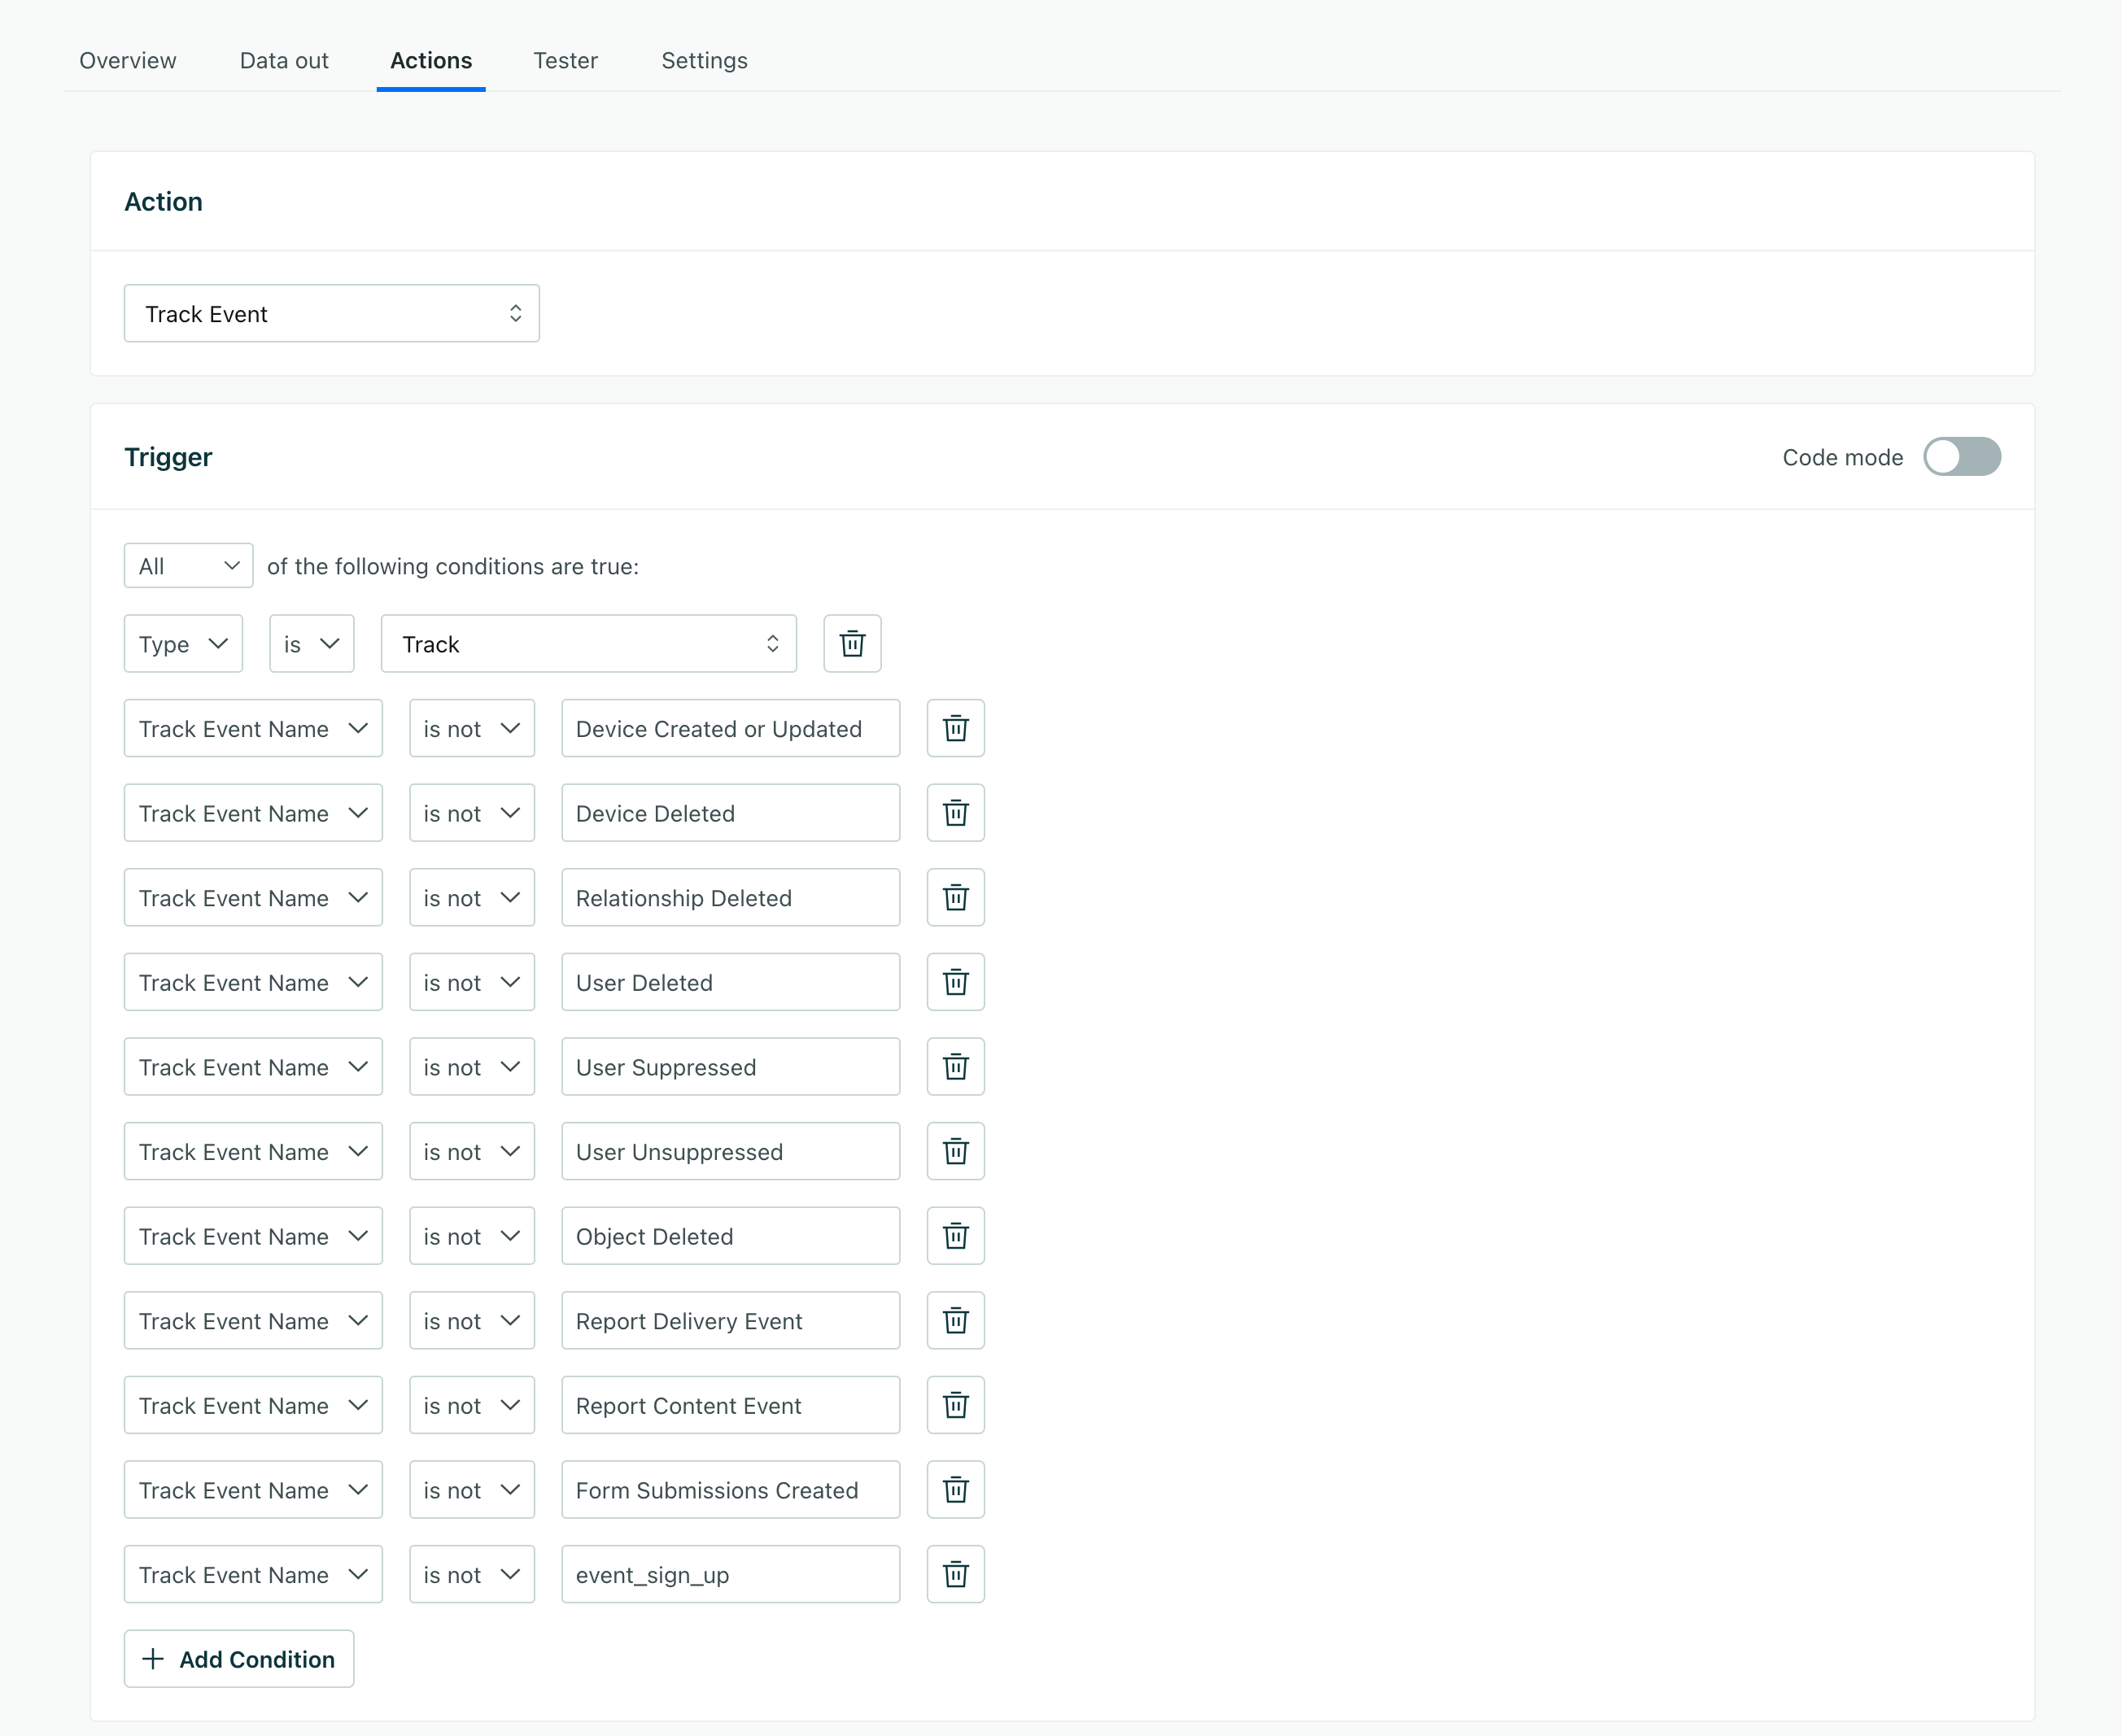This screenshot has height=1736, width=2122.
Task: Open the Track Event action dropdown
Action: click(x=332, y=313)
